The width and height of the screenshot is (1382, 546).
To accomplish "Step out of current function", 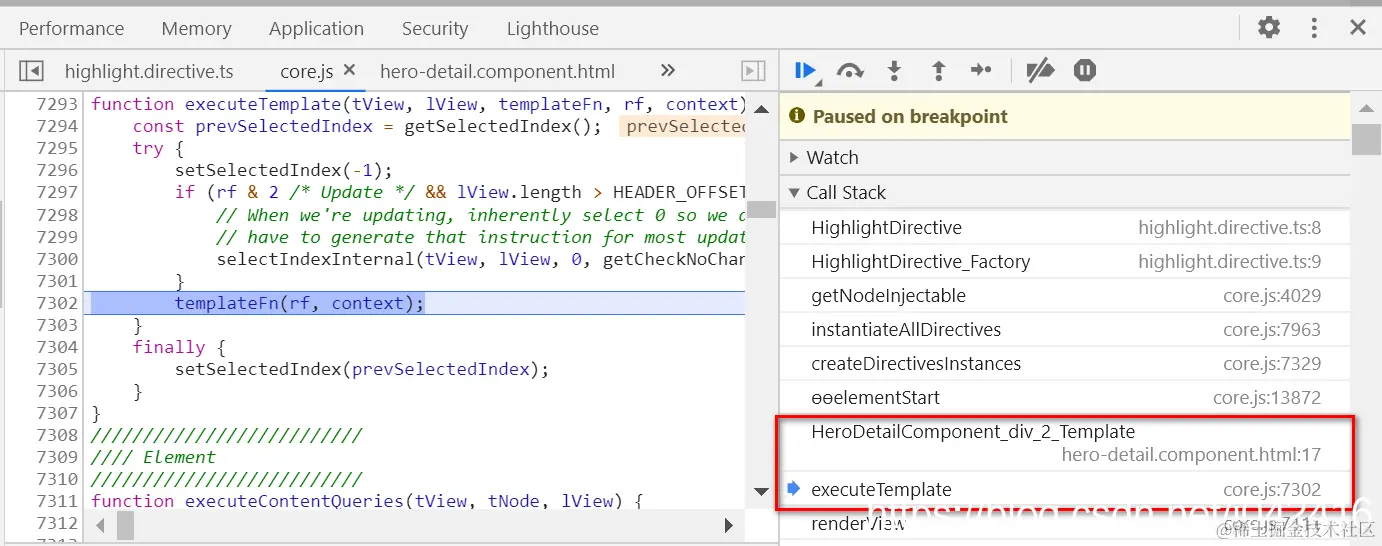I will tap(938, 70).
